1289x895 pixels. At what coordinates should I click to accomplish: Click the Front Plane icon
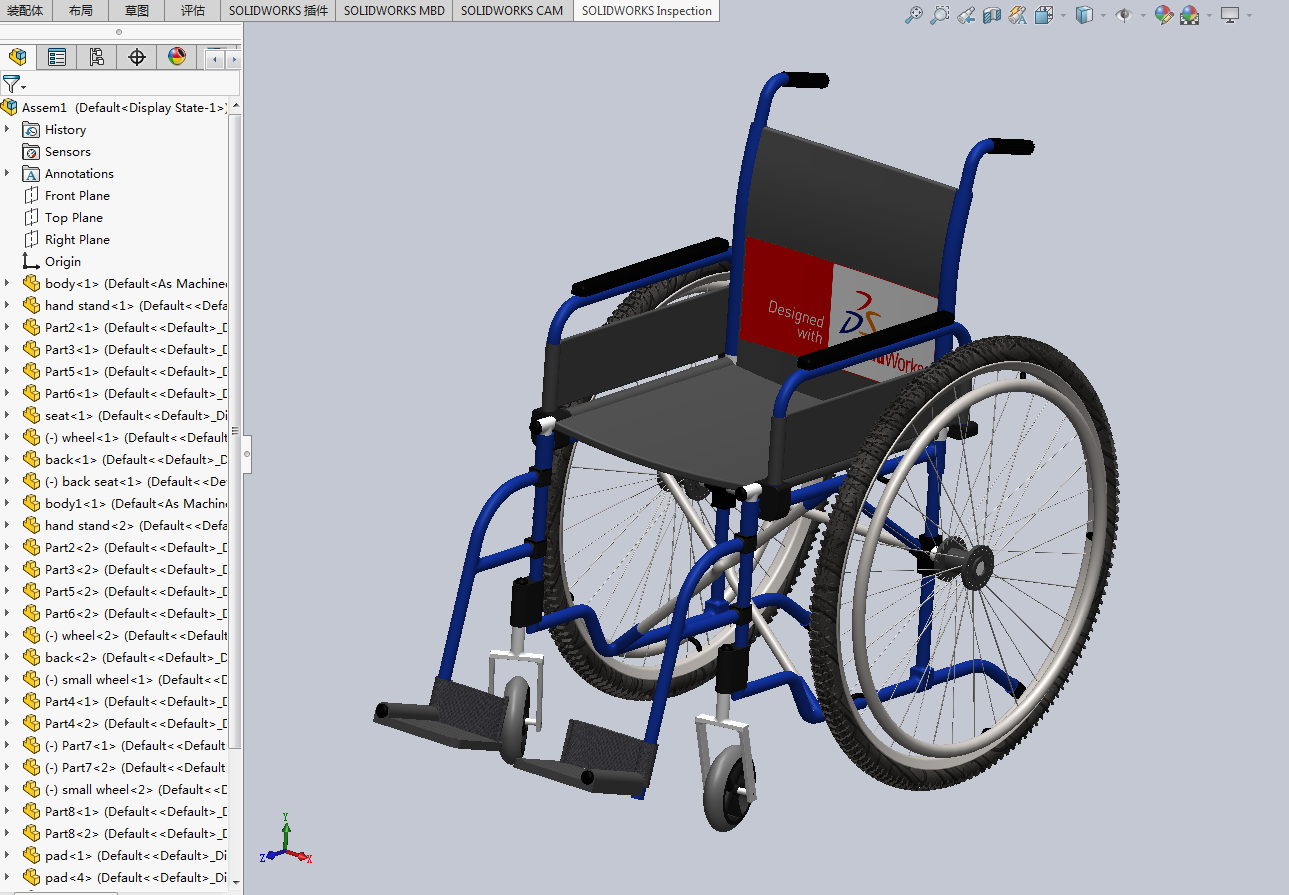[31, 195]
